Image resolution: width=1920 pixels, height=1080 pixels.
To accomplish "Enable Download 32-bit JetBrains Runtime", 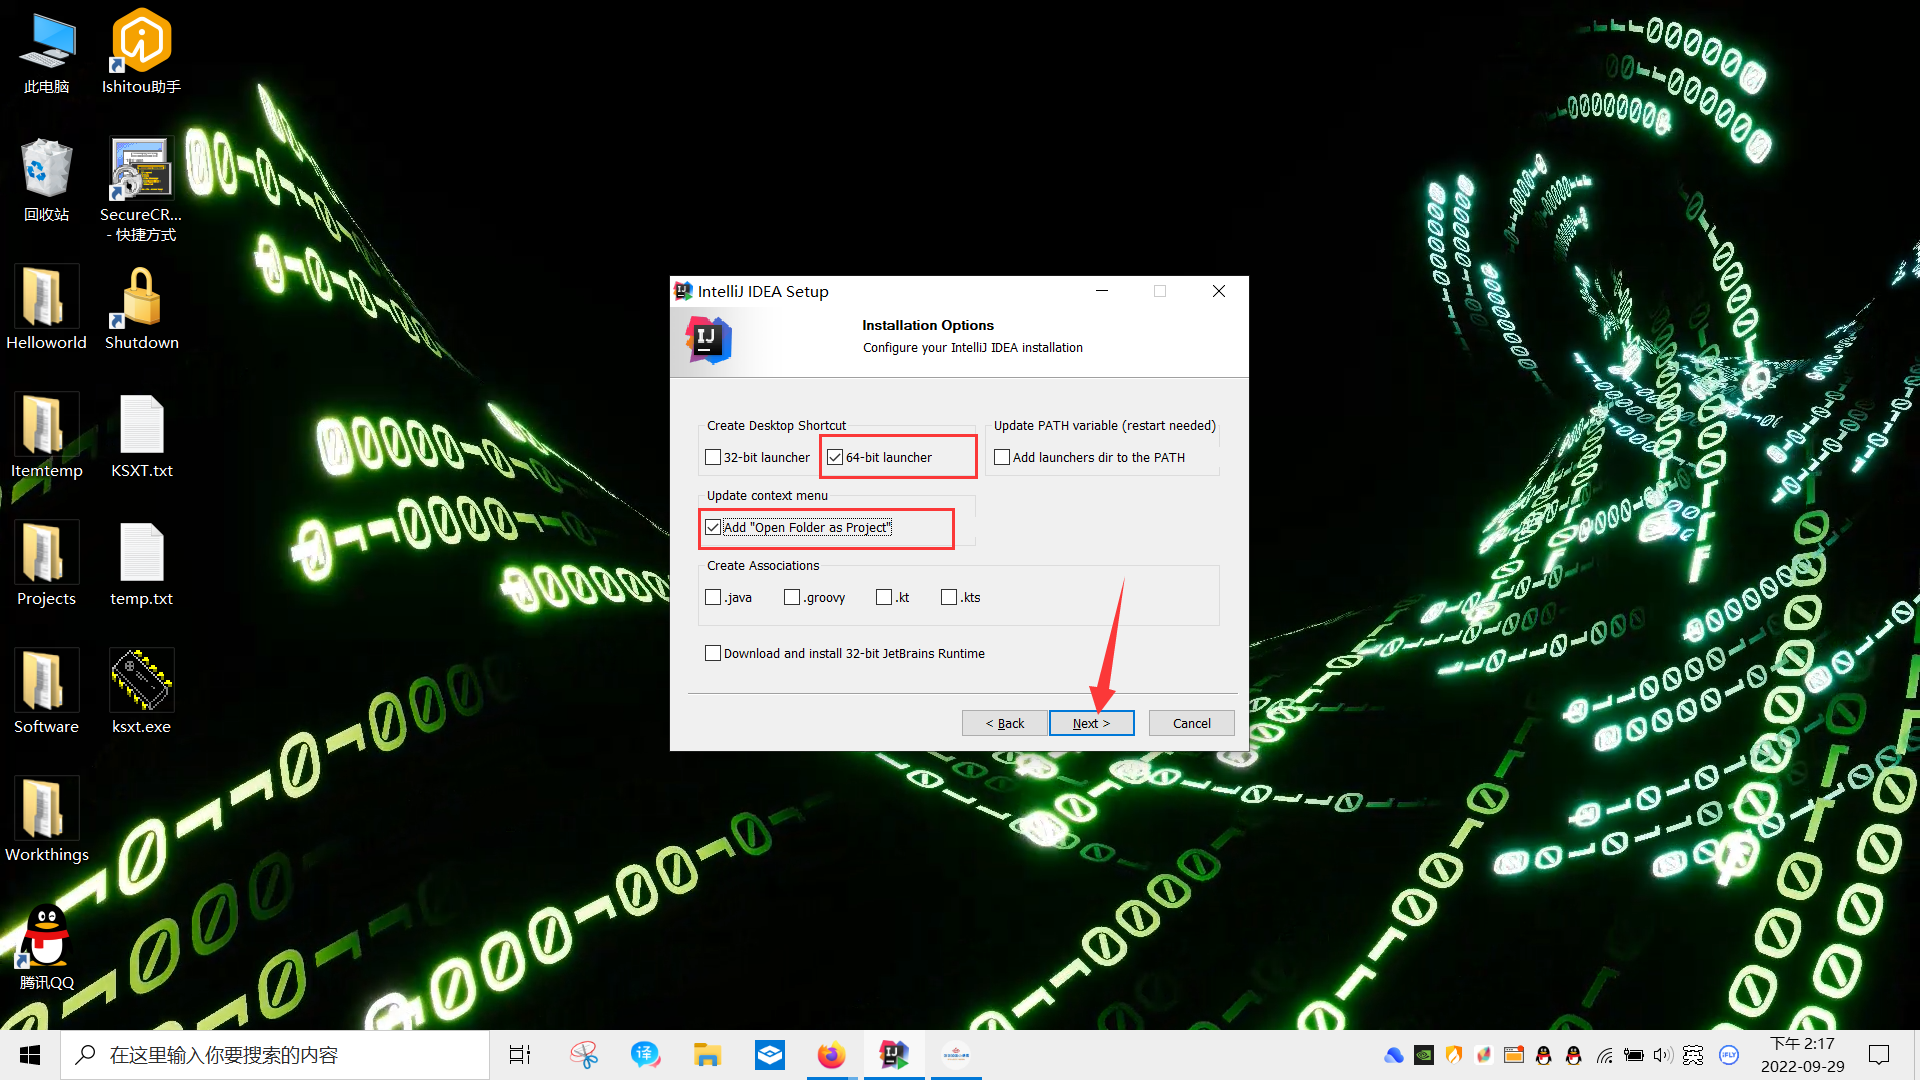I will (713, 654).
